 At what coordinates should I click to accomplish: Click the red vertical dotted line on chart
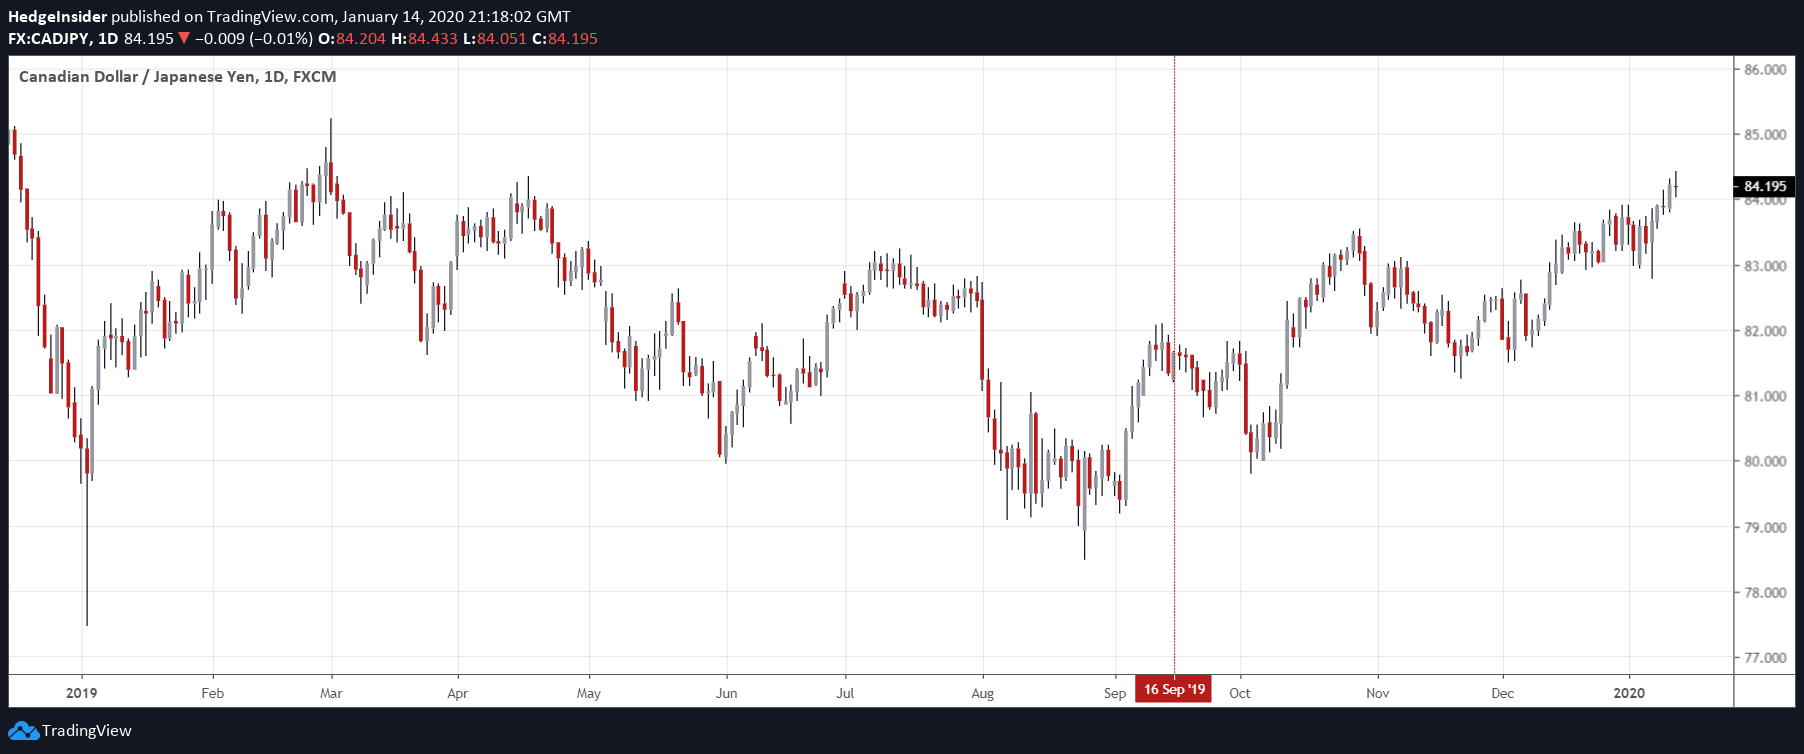click(x=1174, y=365)
